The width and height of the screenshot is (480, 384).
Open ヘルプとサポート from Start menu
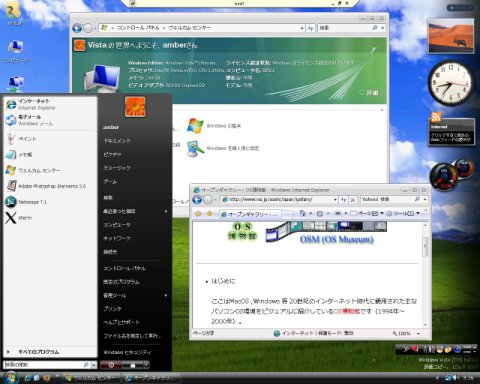121,322
